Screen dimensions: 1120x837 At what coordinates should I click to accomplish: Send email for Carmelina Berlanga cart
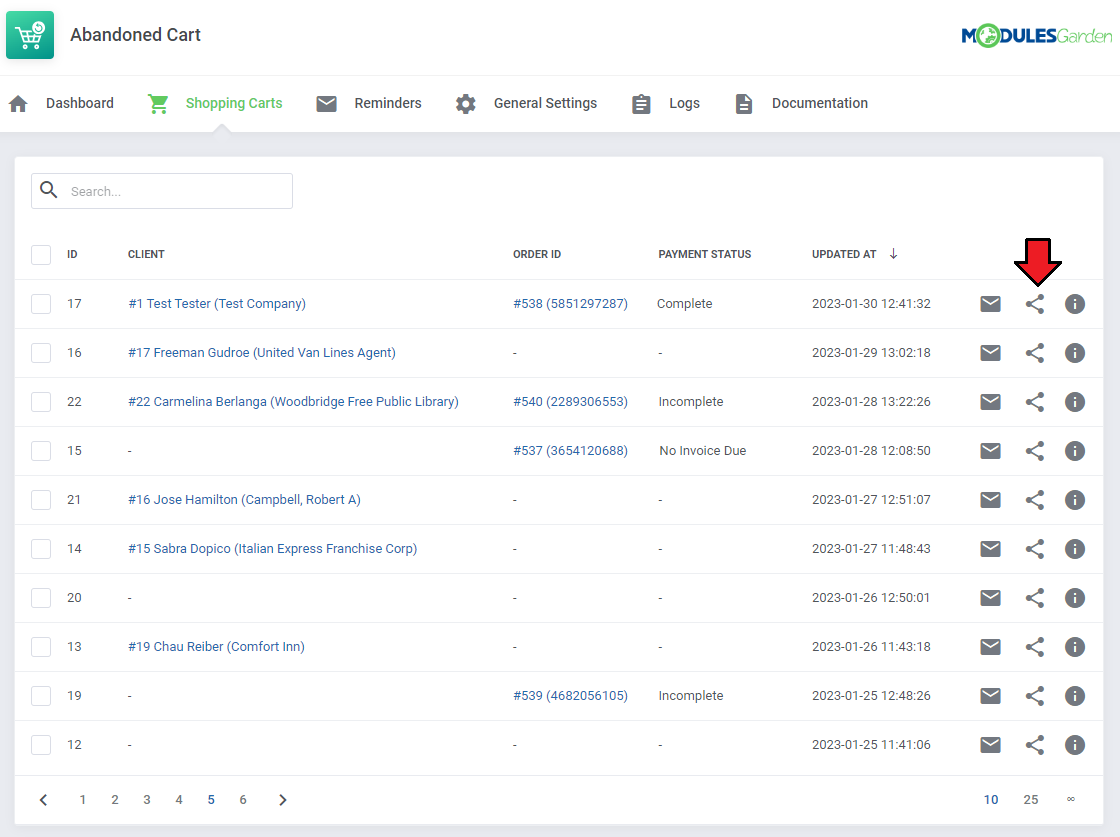coord(990,402)
